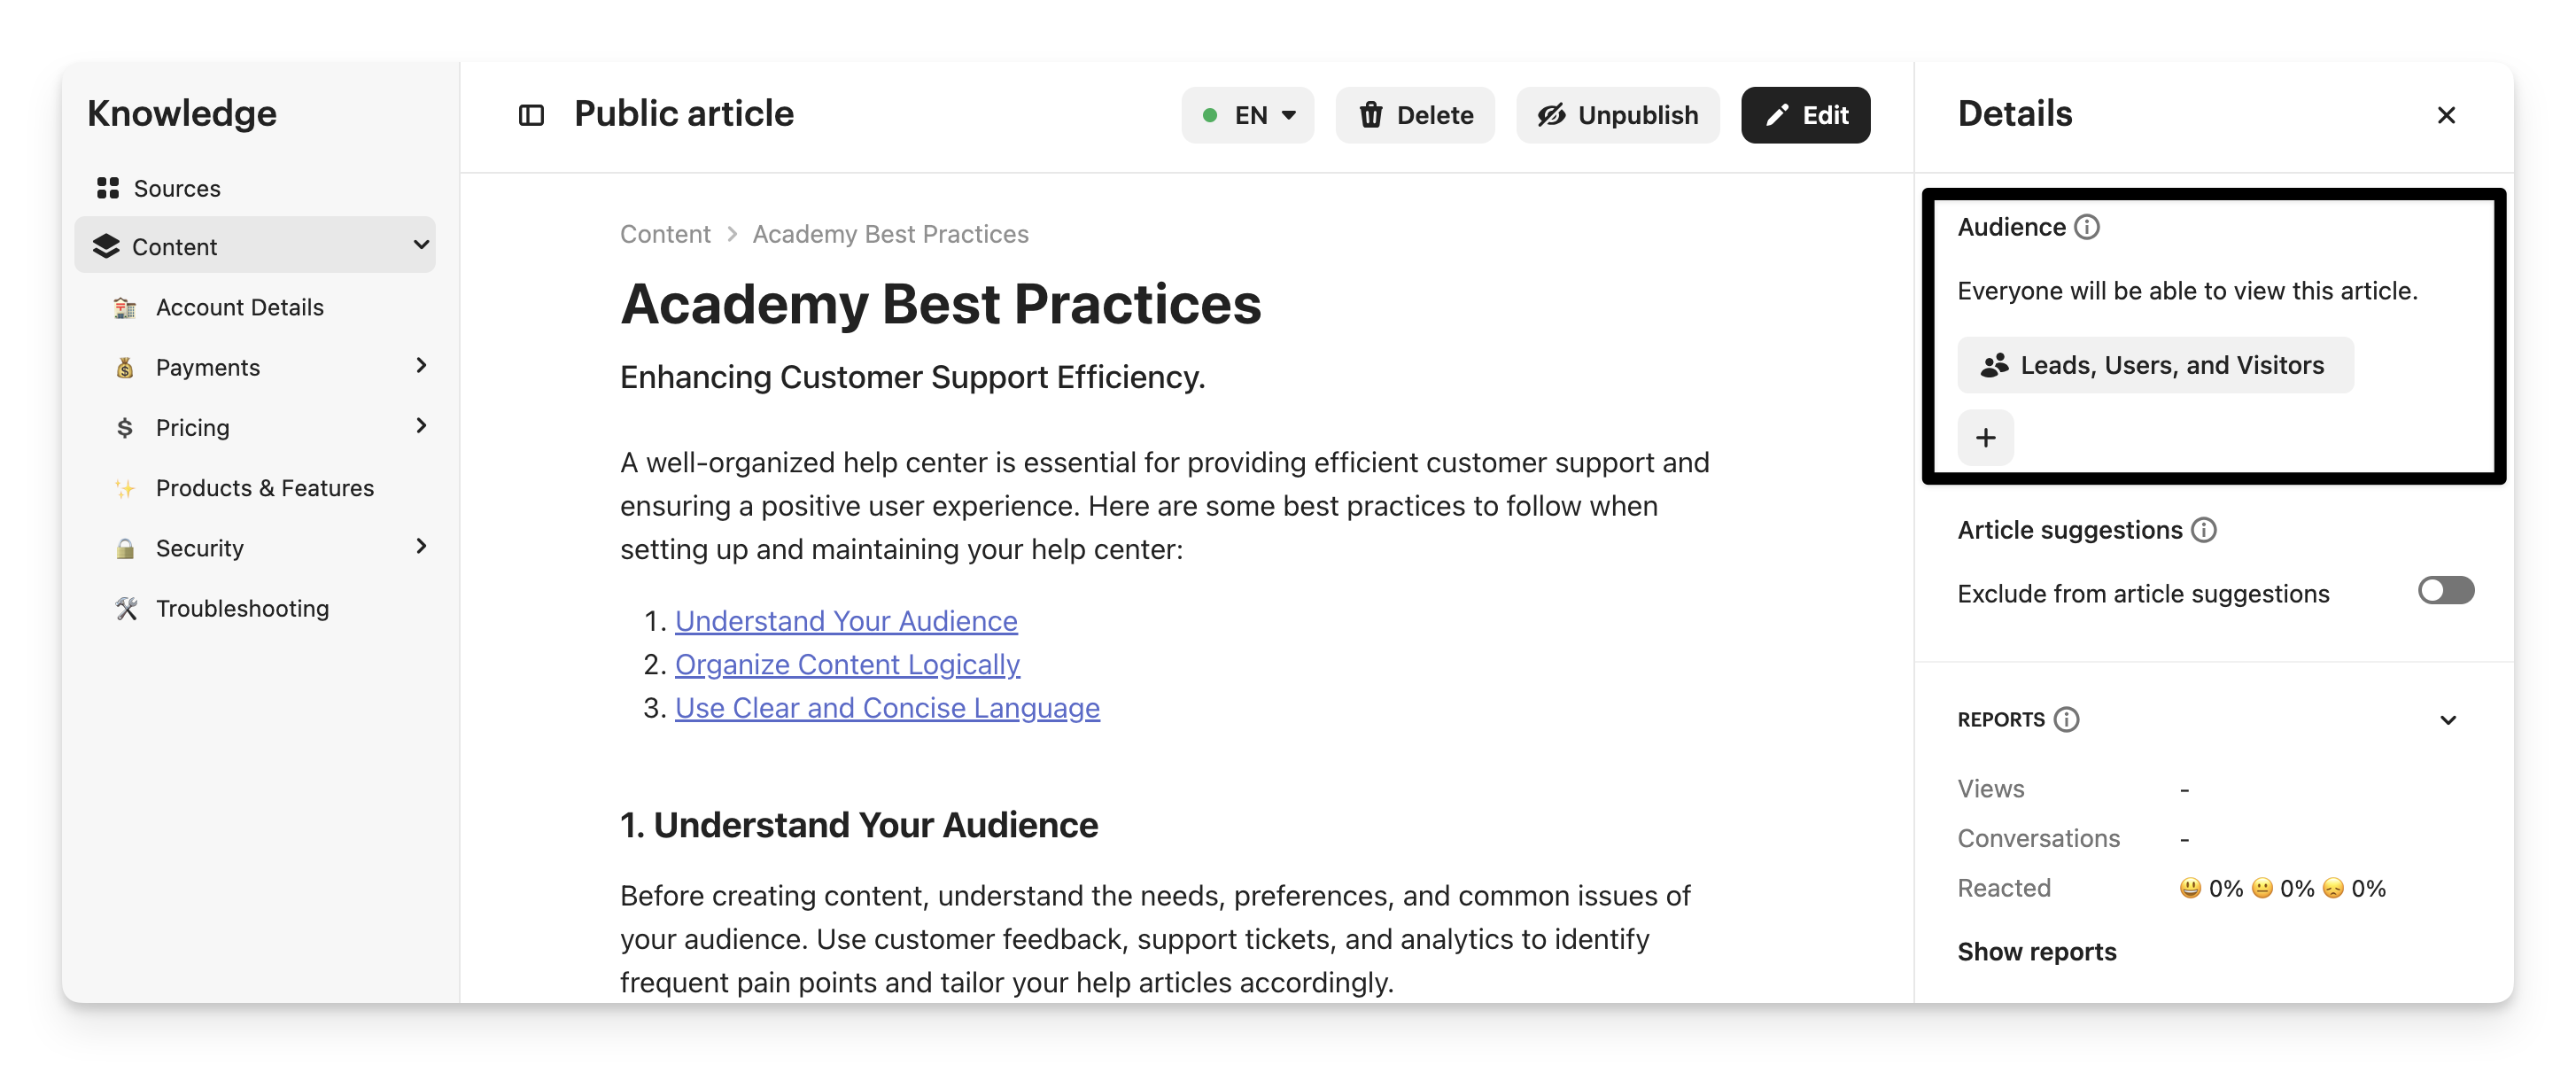Image resolution: width=2576 pixels, height=1065 pixels.
Task: Toggle the sidebar panel icon
Action: click(531, 115)
